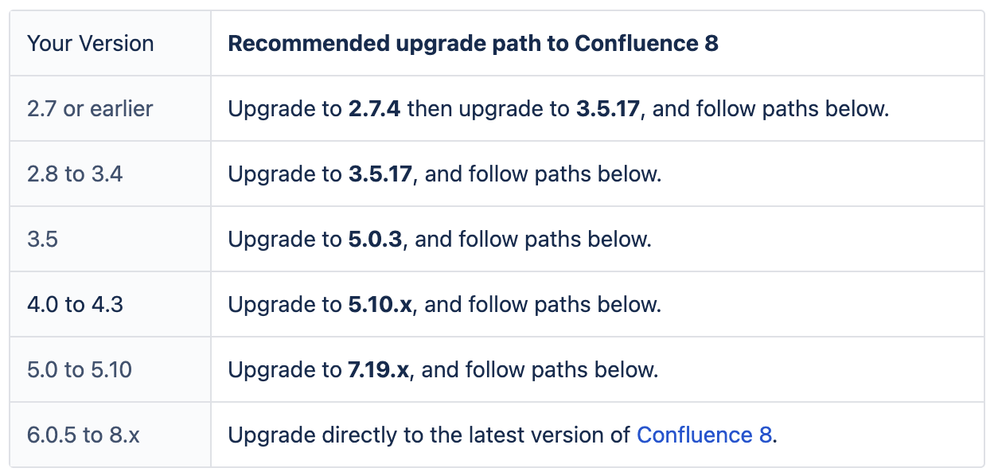The image size is (998, 476).
Task: Click the bold 5.0.3 version text
Action: (375, 239)
